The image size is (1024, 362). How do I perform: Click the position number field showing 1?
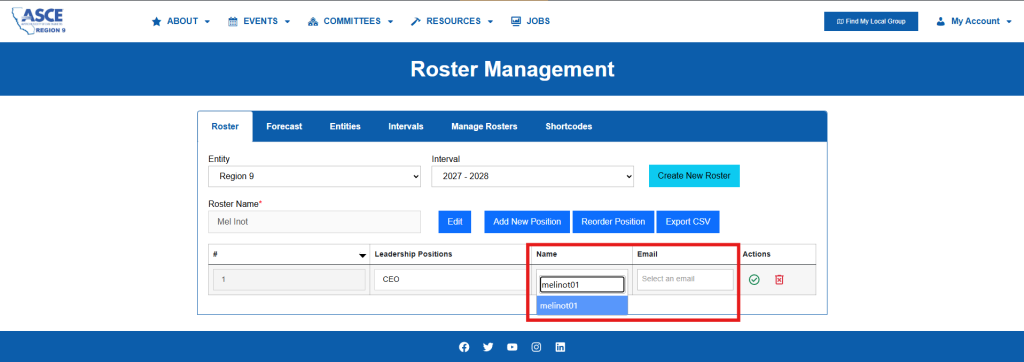point(289,279)
